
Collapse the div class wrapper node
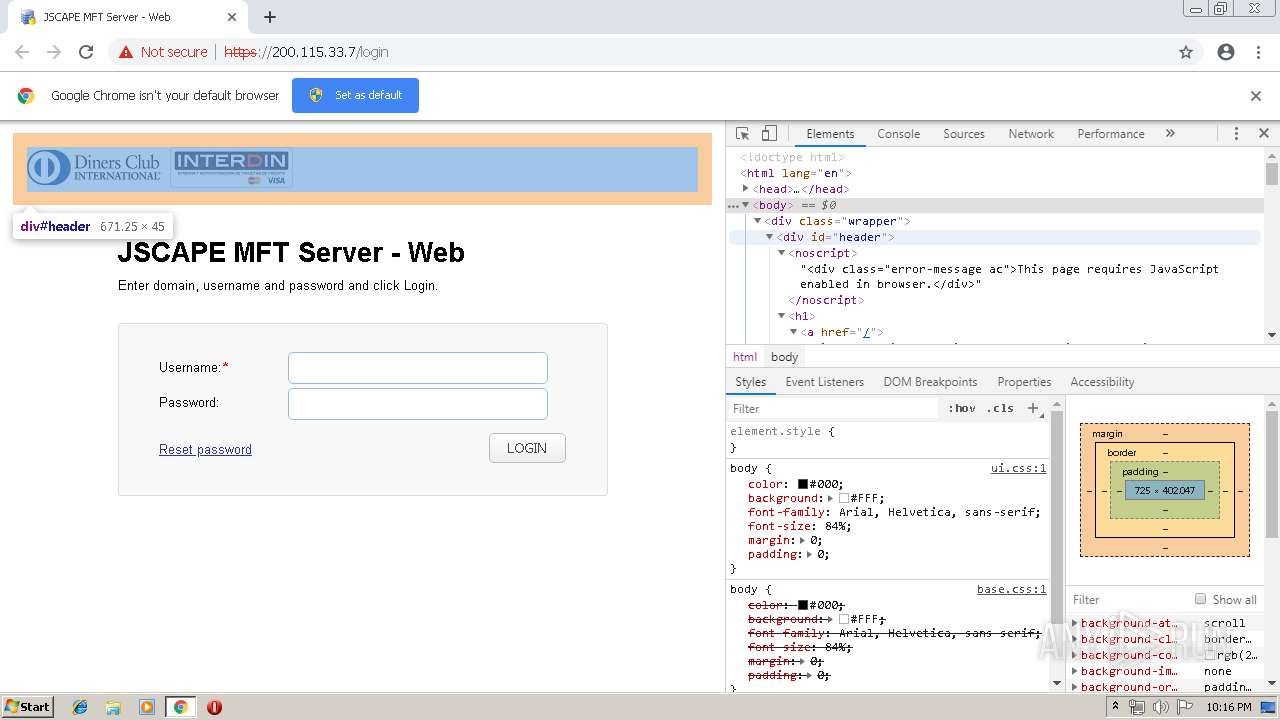click(x=757, y=221)
